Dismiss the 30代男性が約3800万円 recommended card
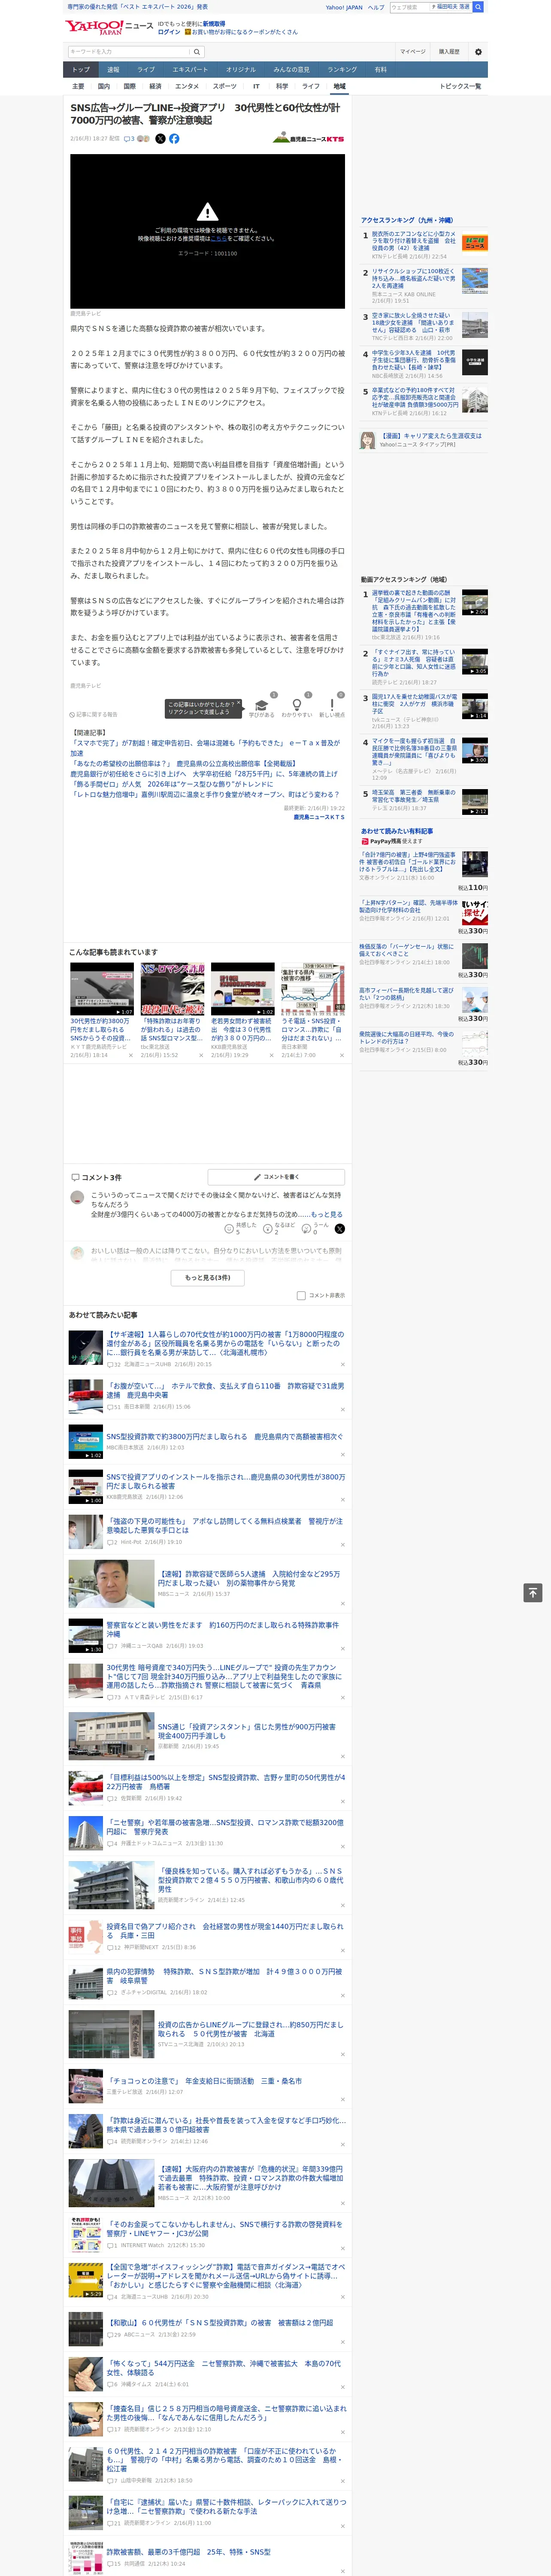551x2576 pixels. [x=130, y=1055]
